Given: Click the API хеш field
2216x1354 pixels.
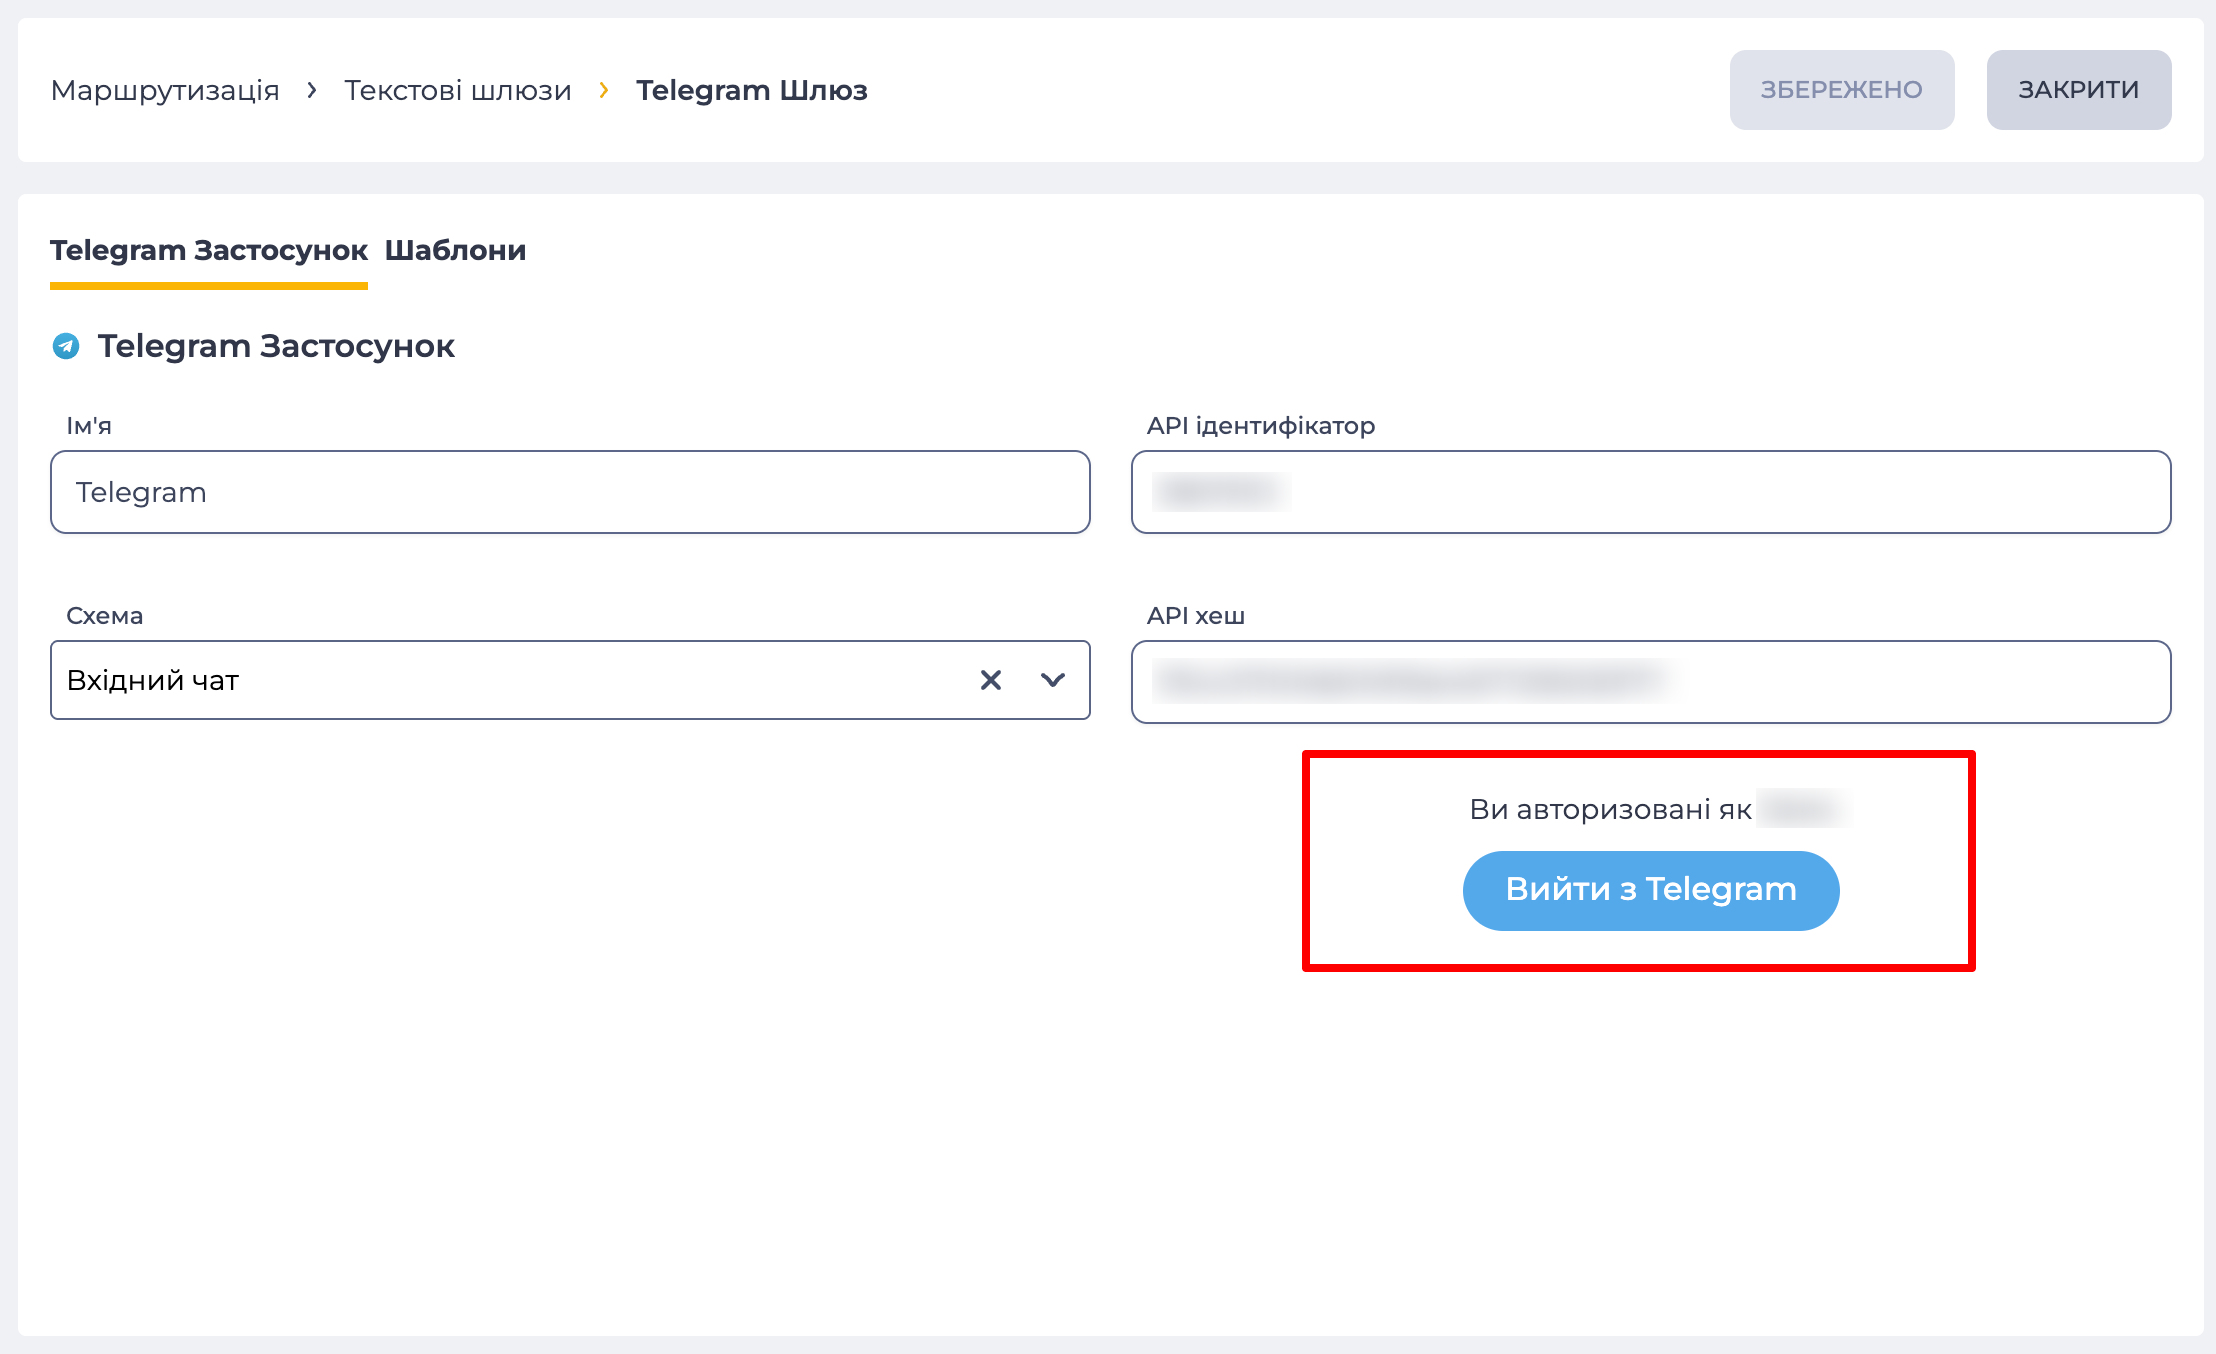Looking at the screenshot, I should [1651, 682].
